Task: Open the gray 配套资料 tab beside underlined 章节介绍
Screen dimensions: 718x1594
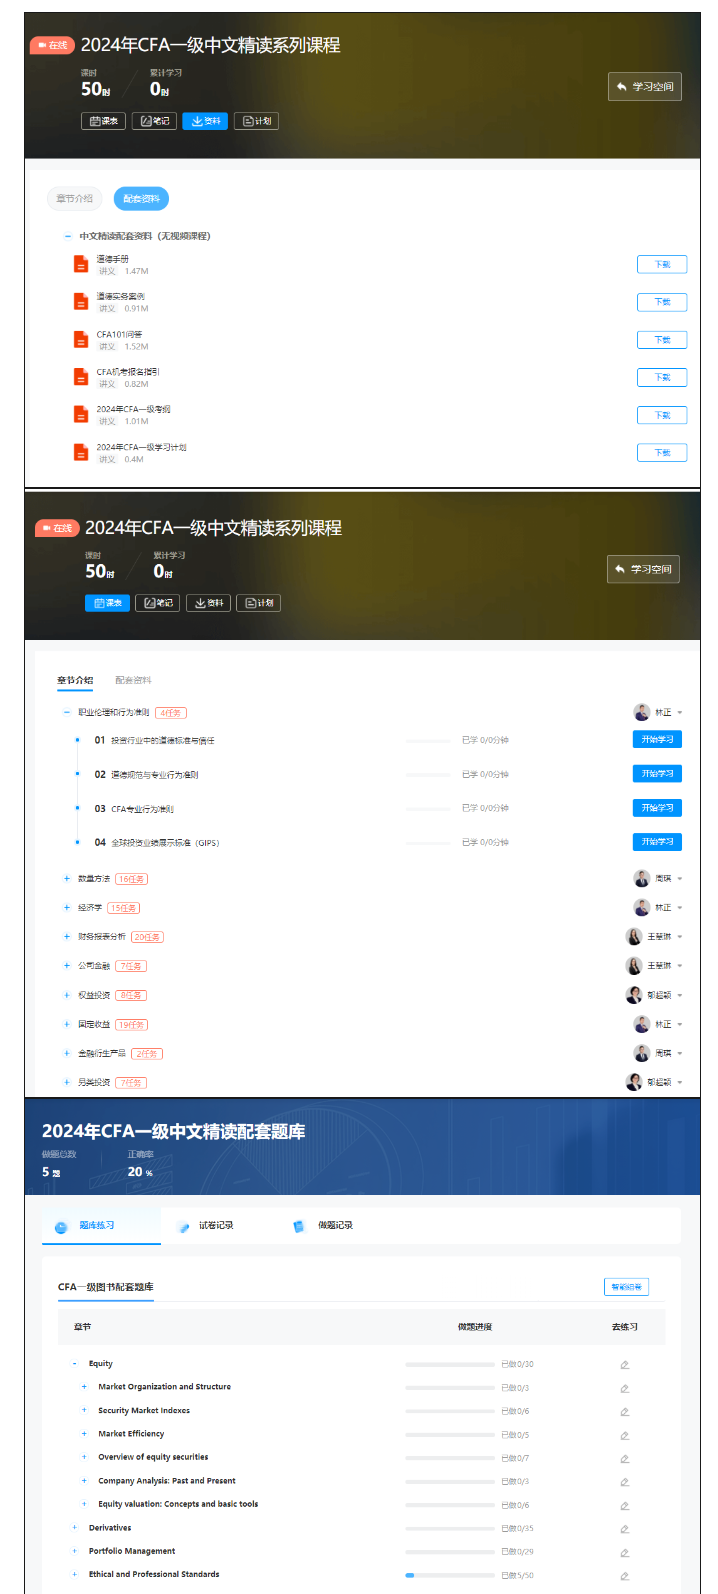Action: [133, 680]
